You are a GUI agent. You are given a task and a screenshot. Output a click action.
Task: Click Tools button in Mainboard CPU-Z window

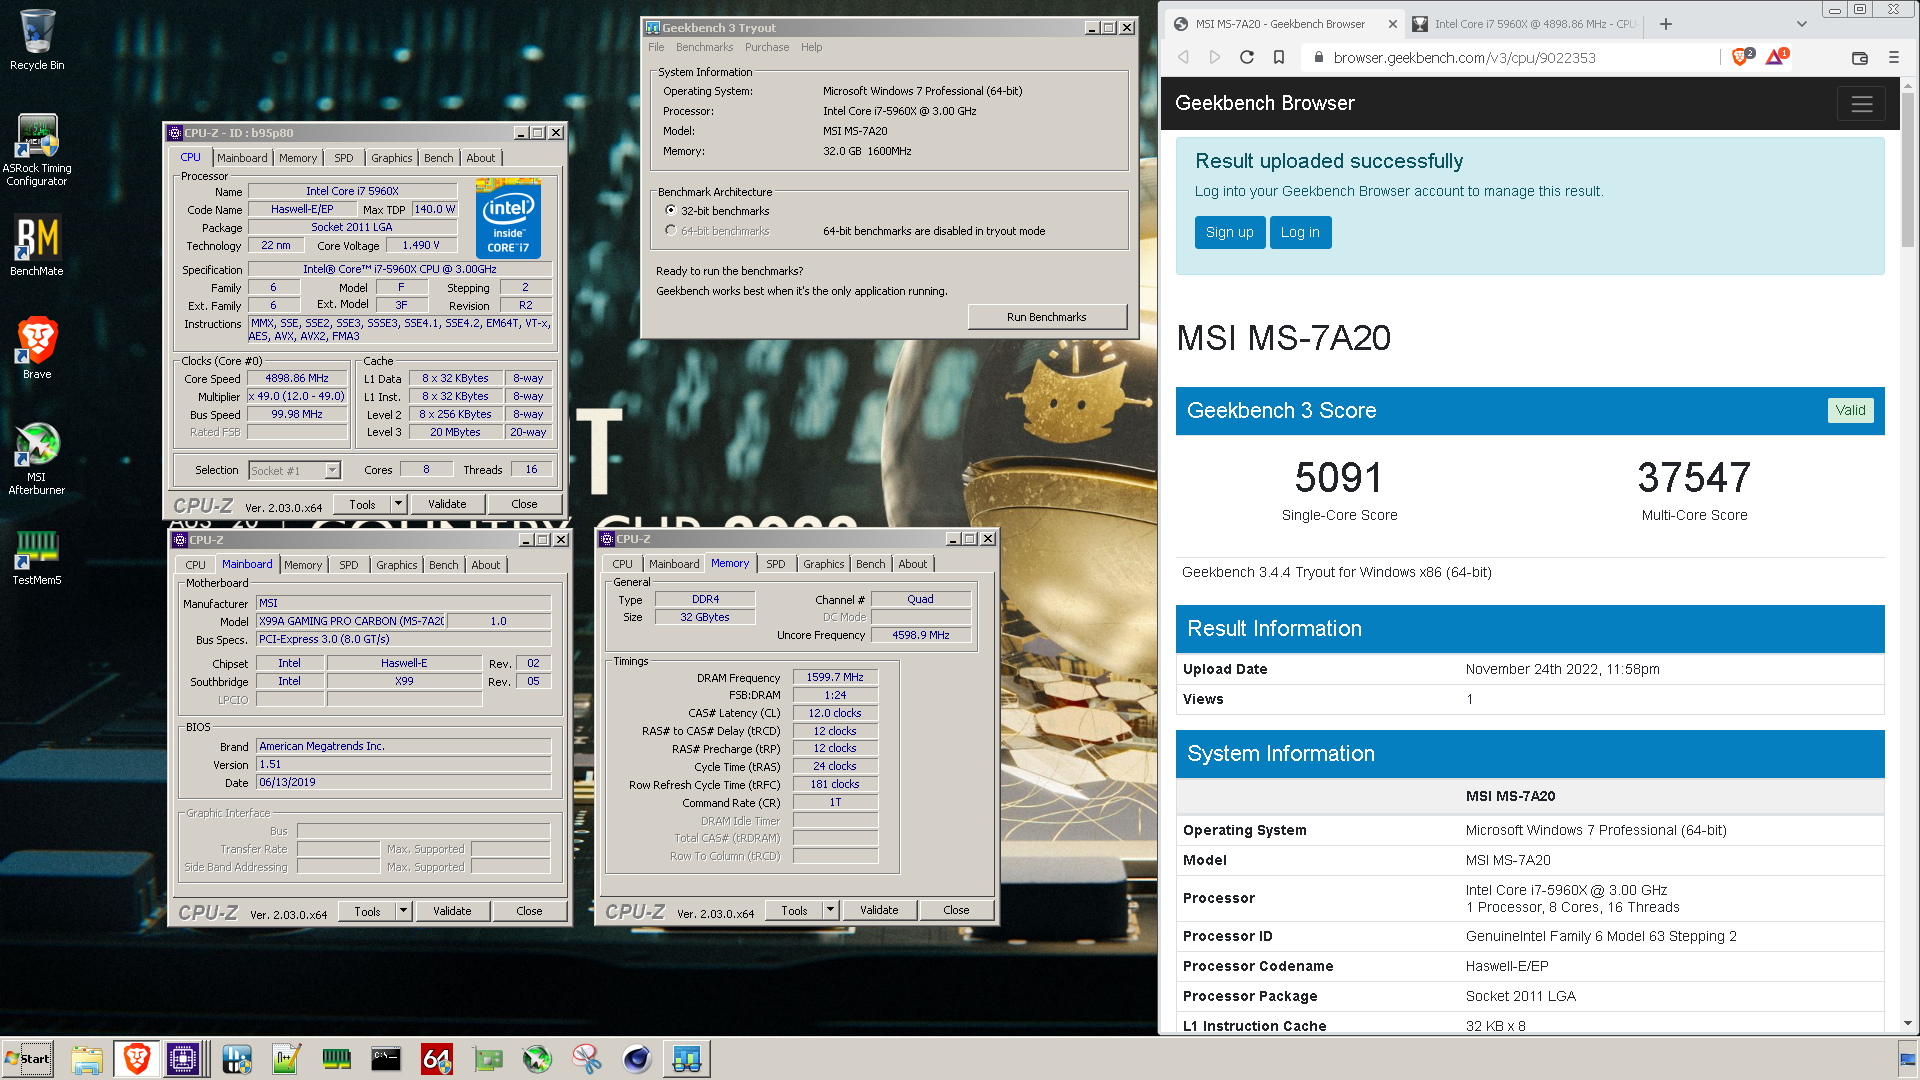[x=367, y=911]
